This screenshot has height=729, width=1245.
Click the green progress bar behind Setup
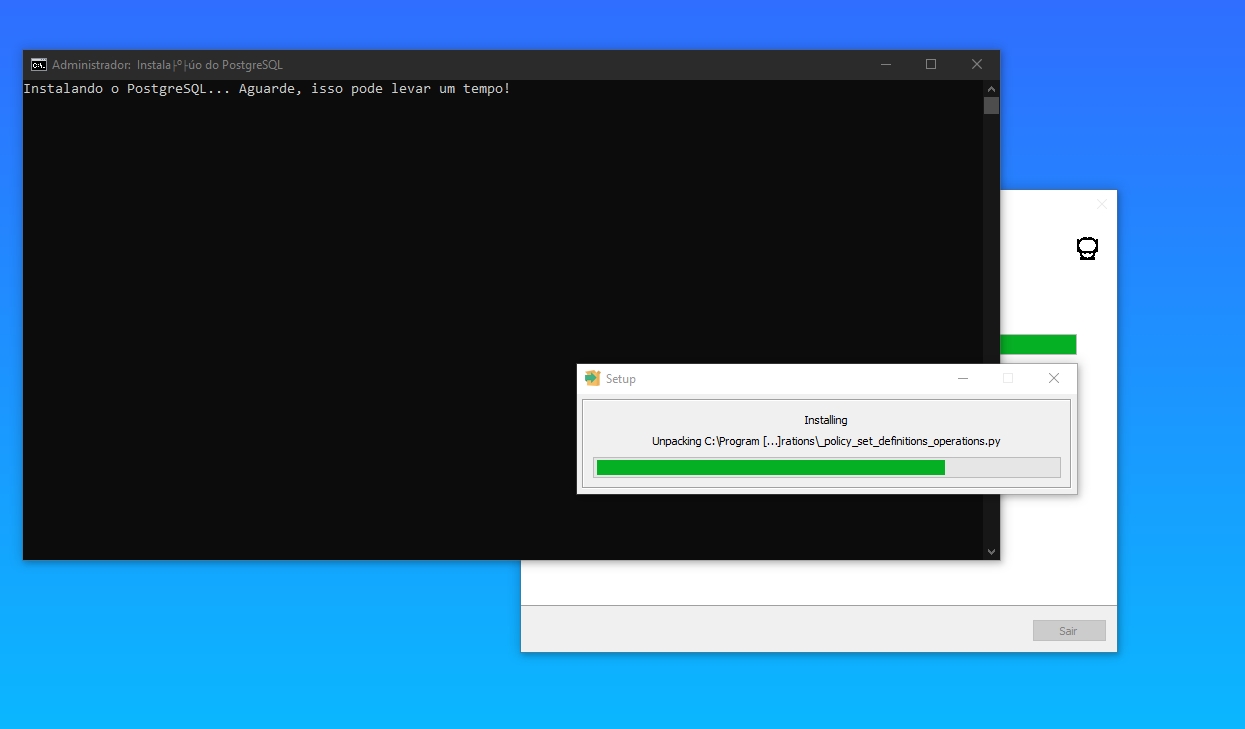coord(1037,345)
